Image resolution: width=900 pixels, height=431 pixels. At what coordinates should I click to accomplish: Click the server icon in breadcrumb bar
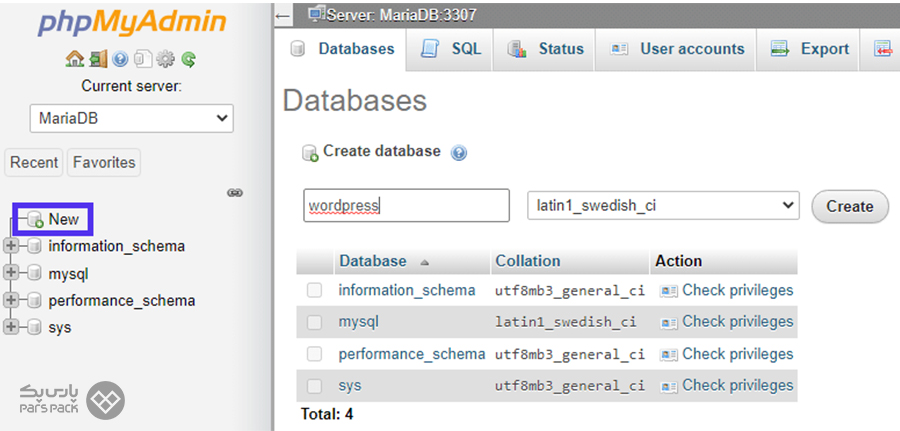(316, 13)
